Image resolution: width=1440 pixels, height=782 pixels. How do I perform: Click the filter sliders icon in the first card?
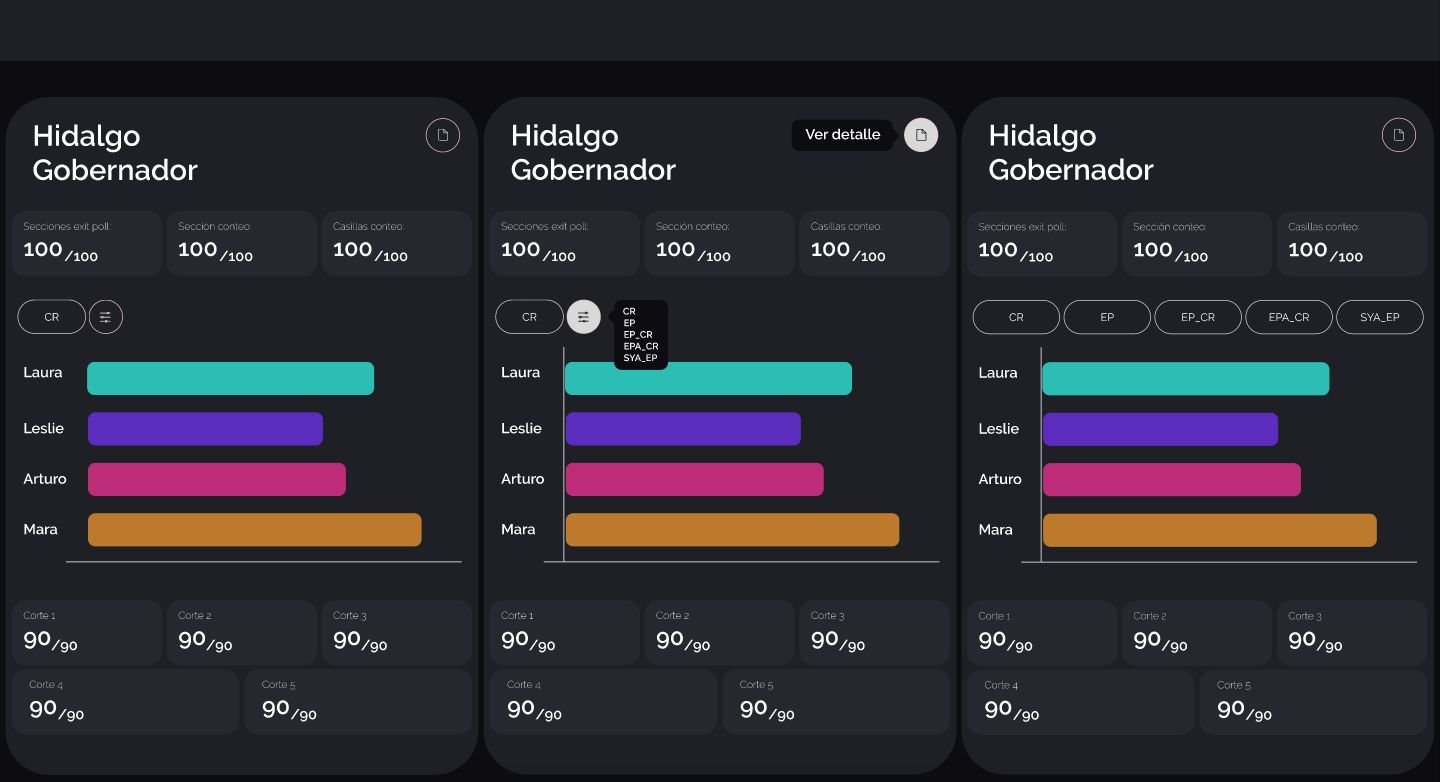click(106, 317)
